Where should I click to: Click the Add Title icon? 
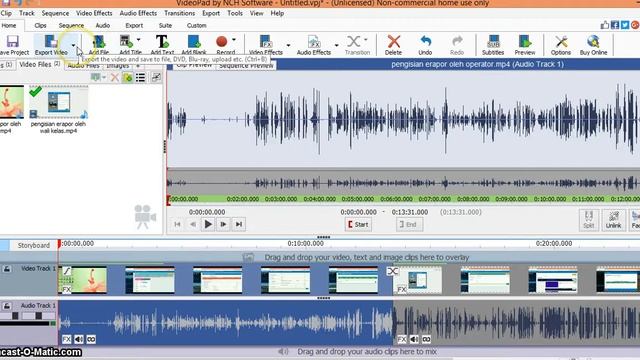point(126,42)
